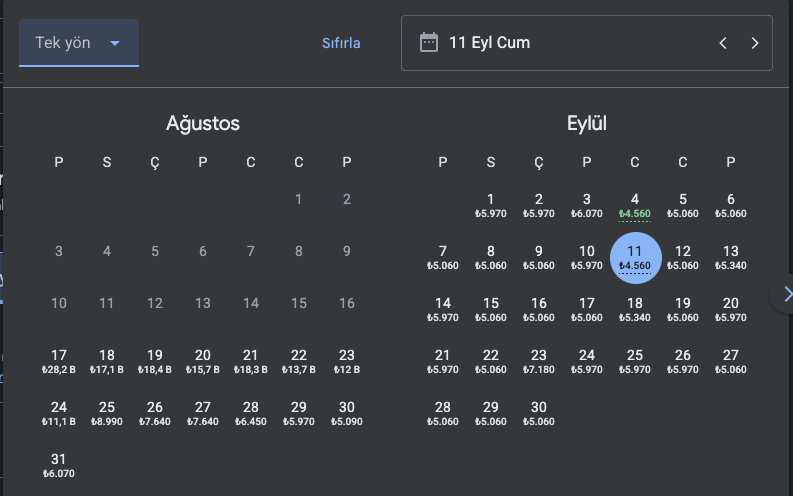Image resolution: width=793 pixels, height=496 pixels.
Task: Select August 24 priced ₺11,1 B
Action: [x=59, y=414]
